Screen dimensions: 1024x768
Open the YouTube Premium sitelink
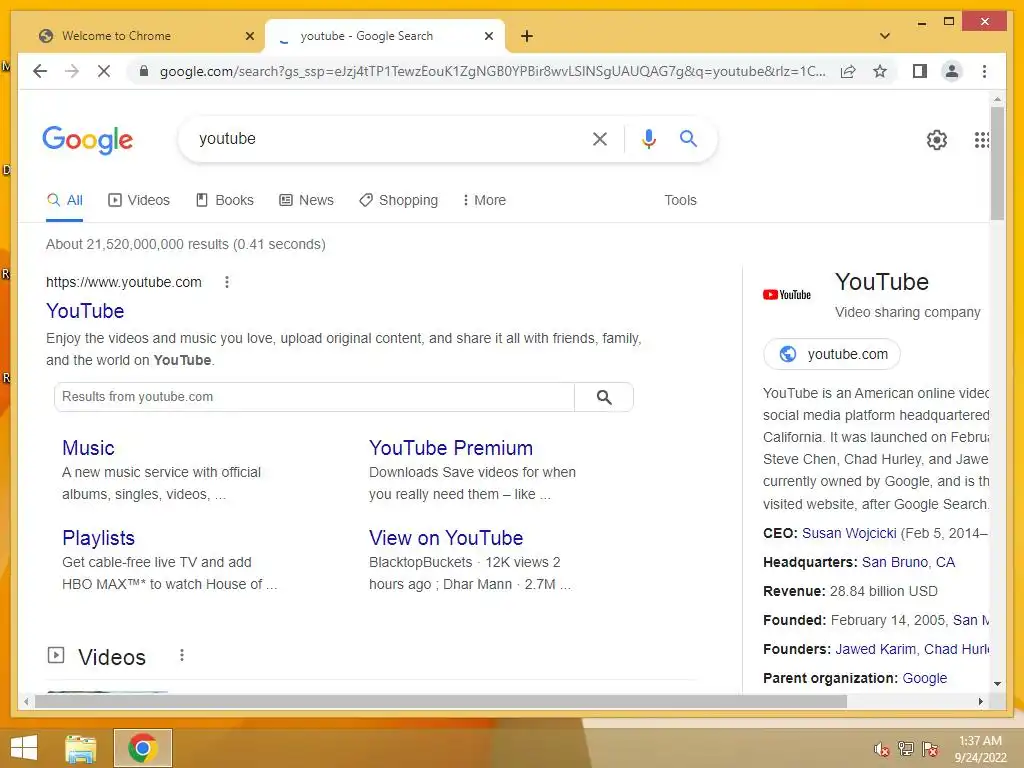451,448
